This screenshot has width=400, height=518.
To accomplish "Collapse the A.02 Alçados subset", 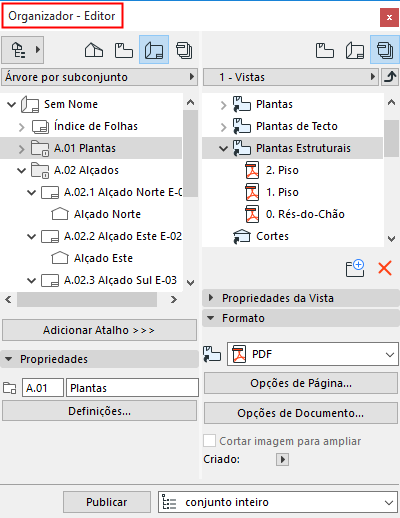I will (x=22, y=171).
